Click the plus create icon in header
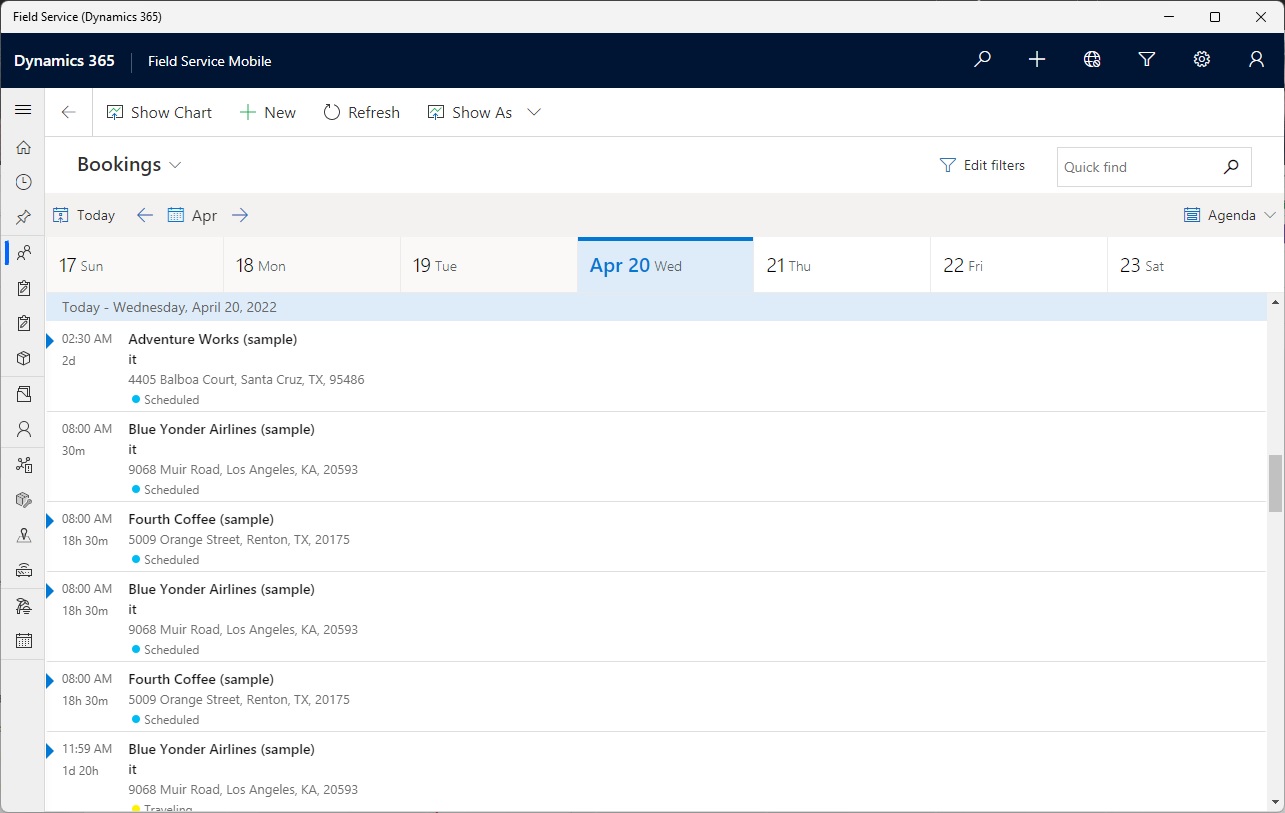The image size is (1285, 813). (x=1037, y=60)
